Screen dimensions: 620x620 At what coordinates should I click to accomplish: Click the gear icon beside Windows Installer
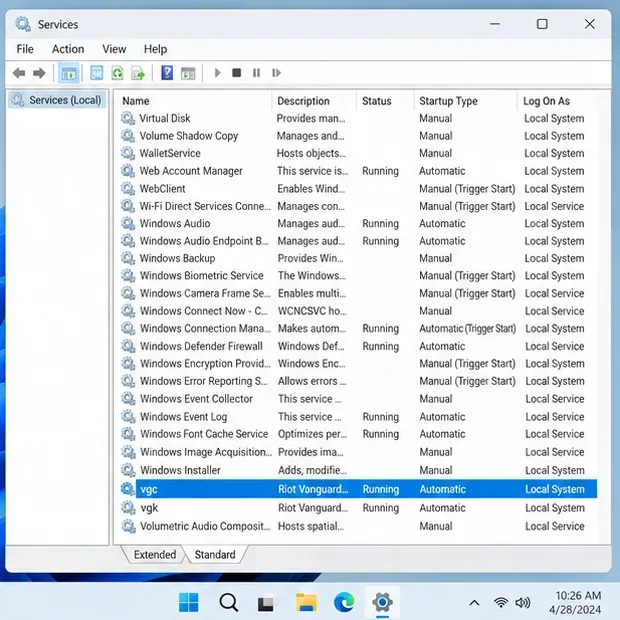click(x=128, y=470)
